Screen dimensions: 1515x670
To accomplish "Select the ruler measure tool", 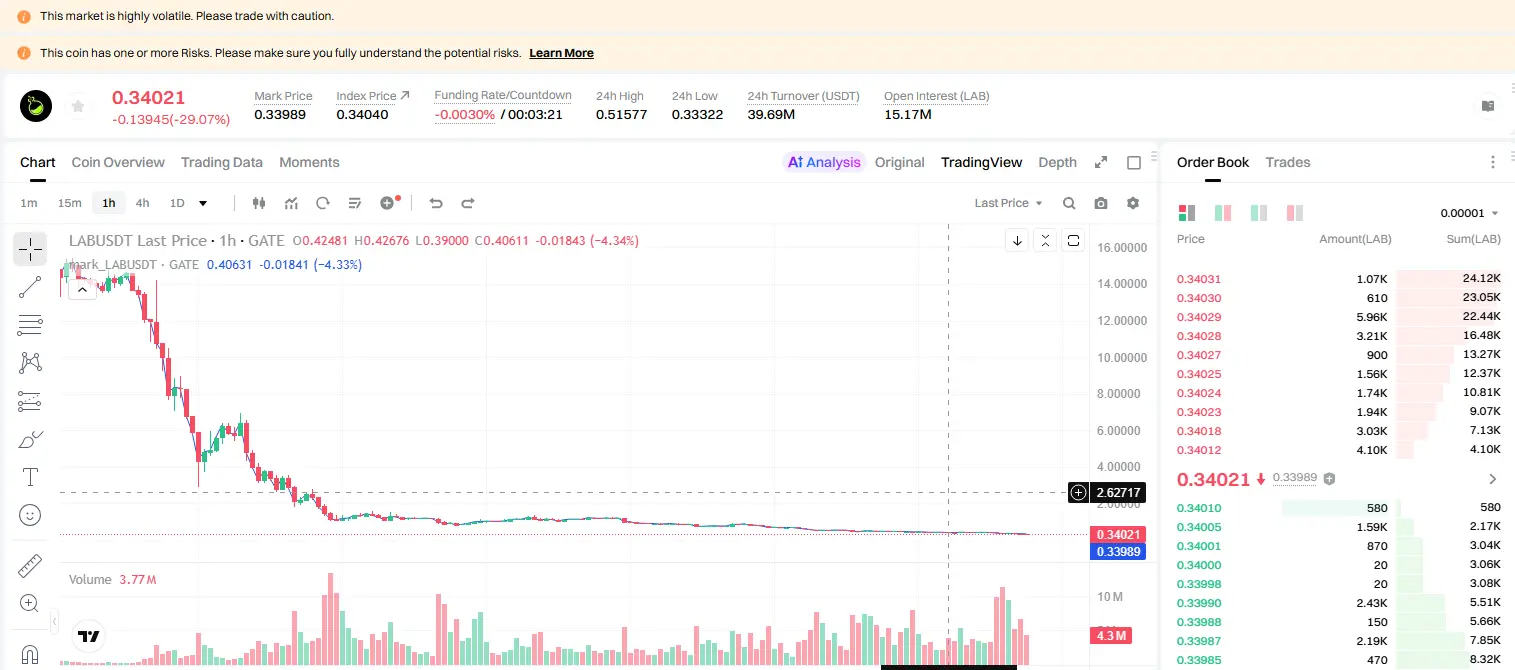I will click(x=30, y=566).
